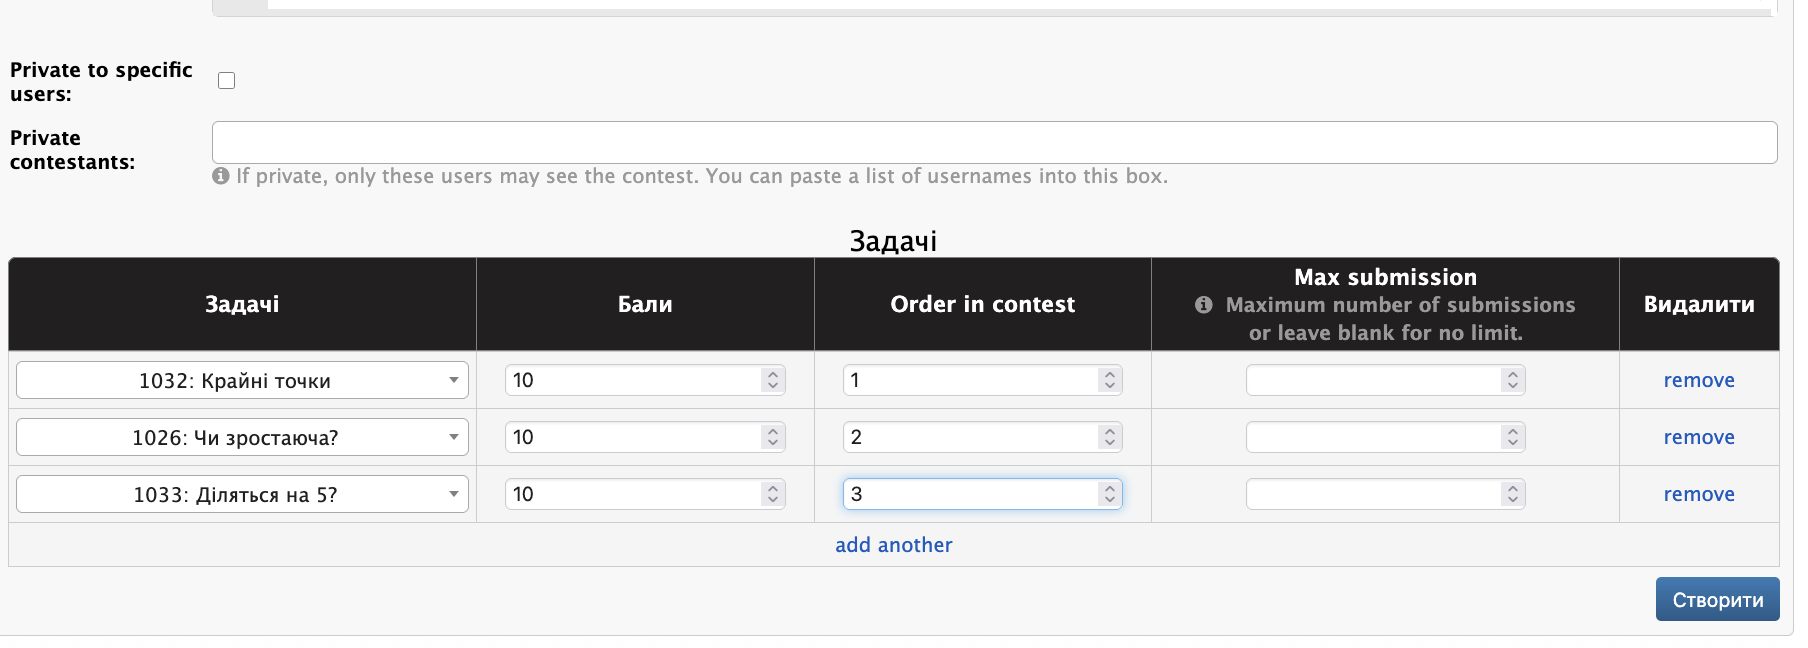1808x648 pixels.
Task: Click stepper arrows on 1032 points field
Action: [x=772, y=380]
